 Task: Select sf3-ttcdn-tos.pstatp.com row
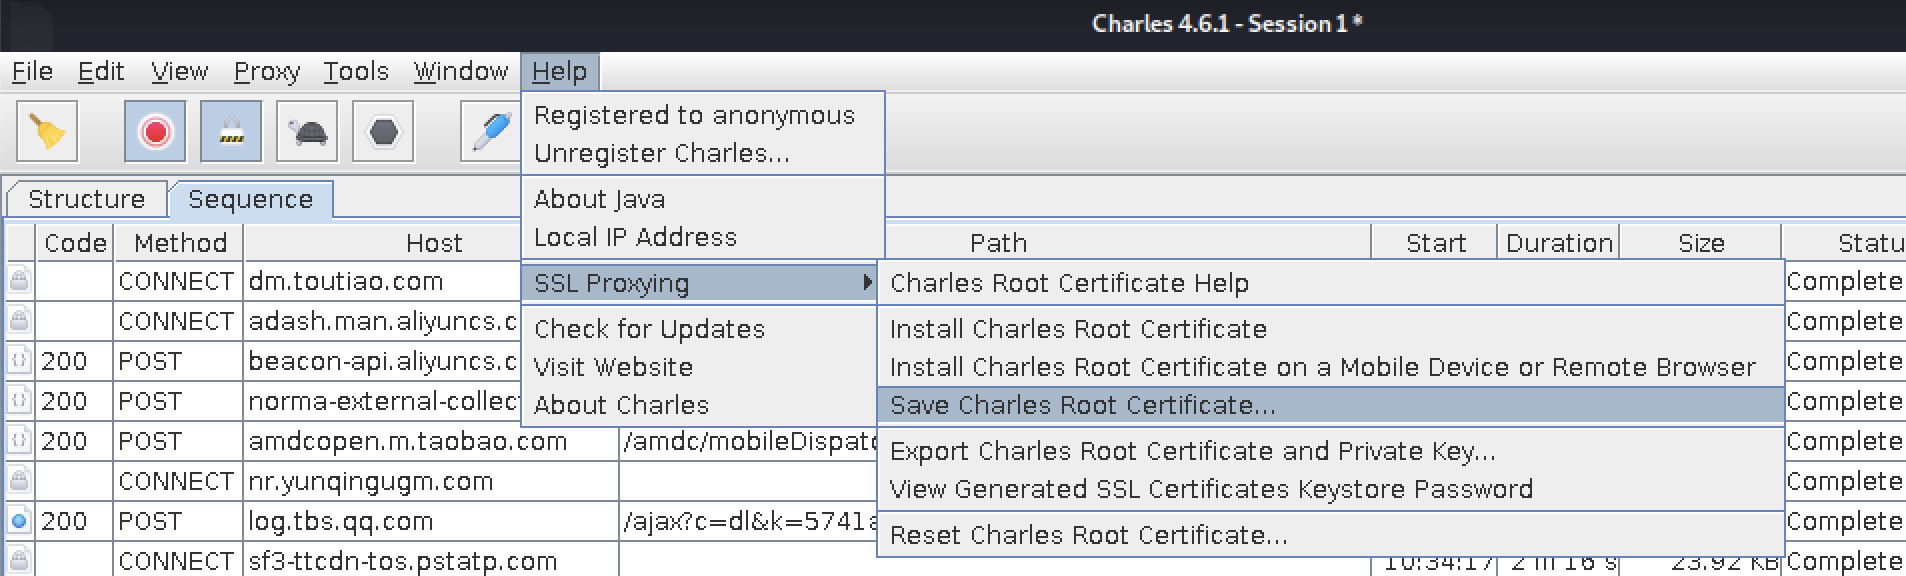431,560
